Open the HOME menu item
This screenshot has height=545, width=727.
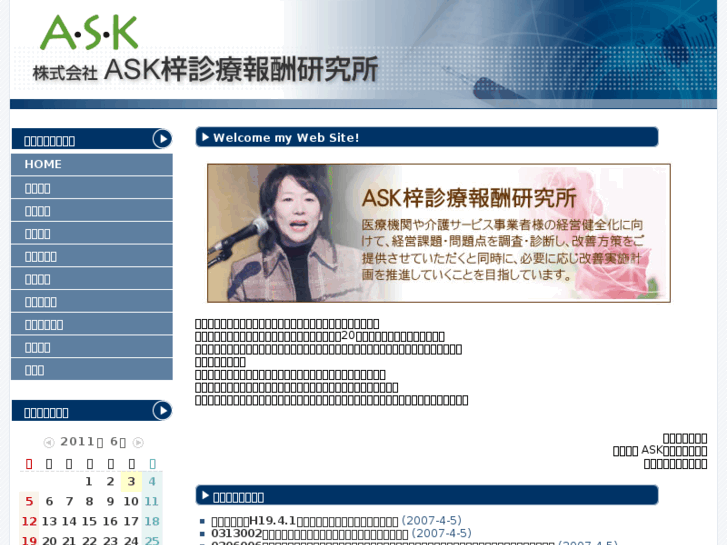click(92, 164)
